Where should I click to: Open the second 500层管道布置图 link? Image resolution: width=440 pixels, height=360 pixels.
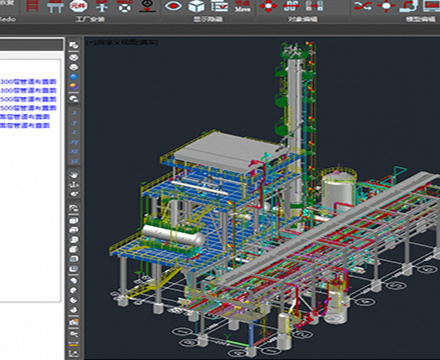(x=28, y=108)
